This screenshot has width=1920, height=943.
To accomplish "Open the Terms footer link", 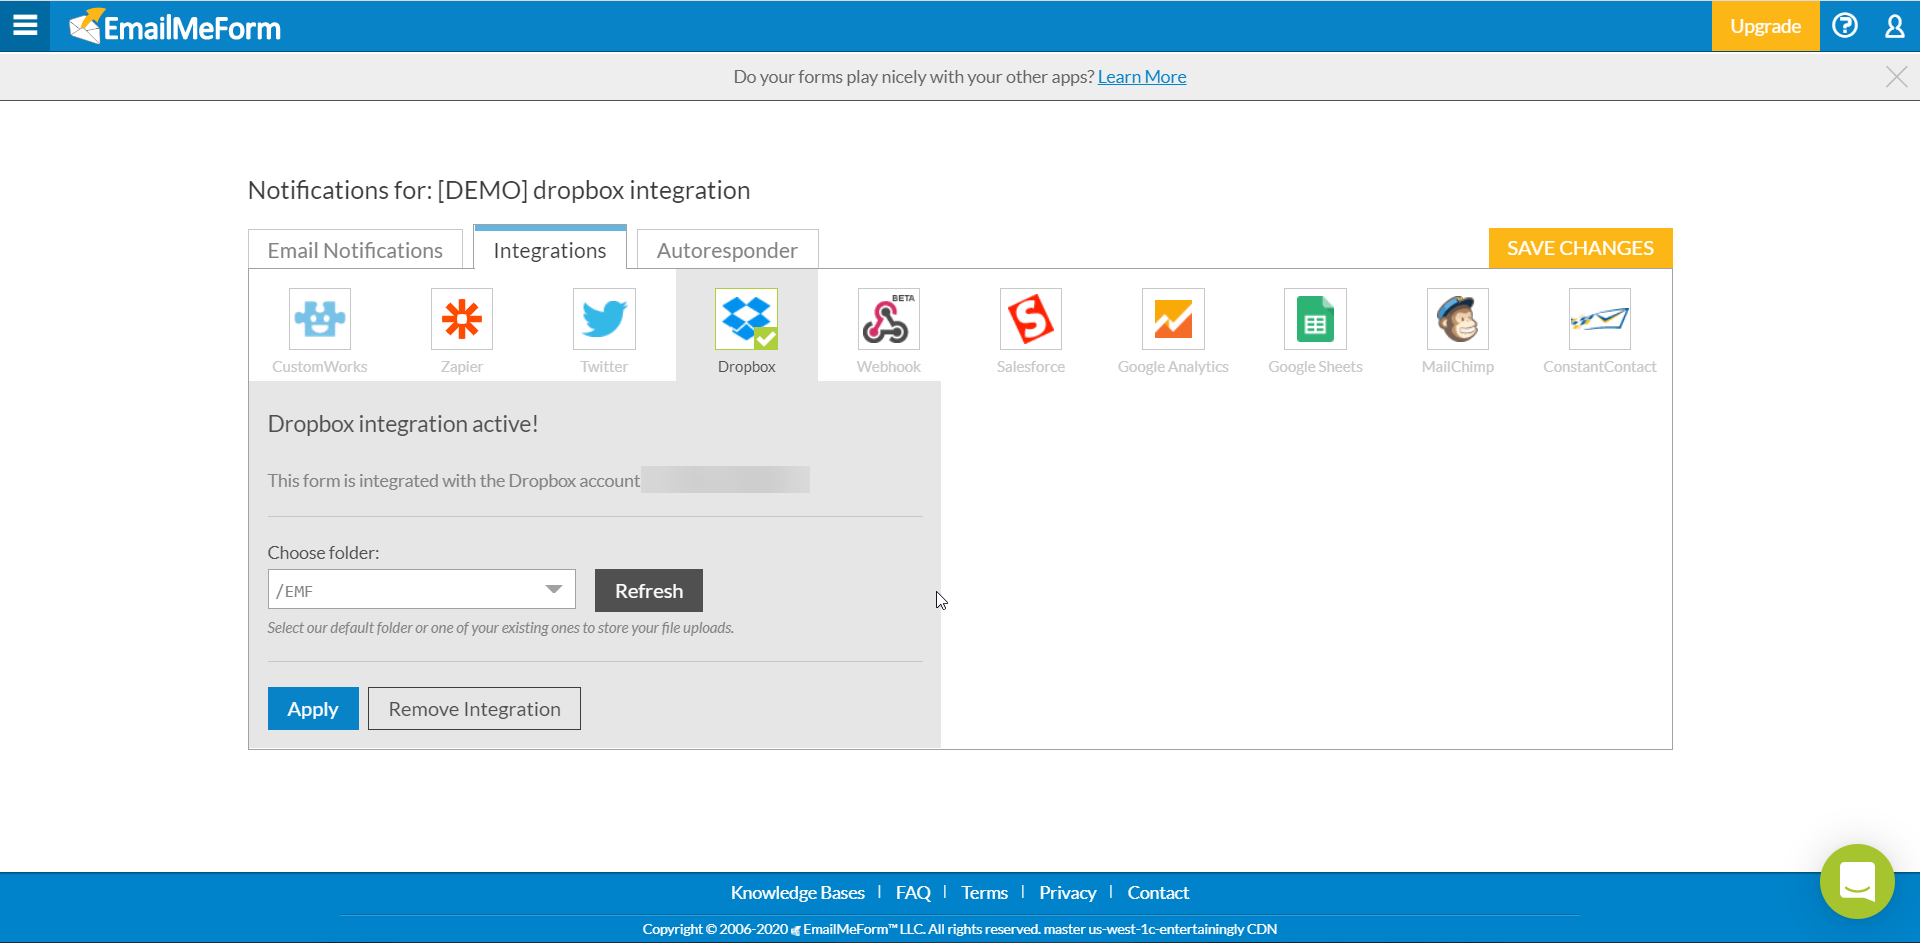I will 985,893.
